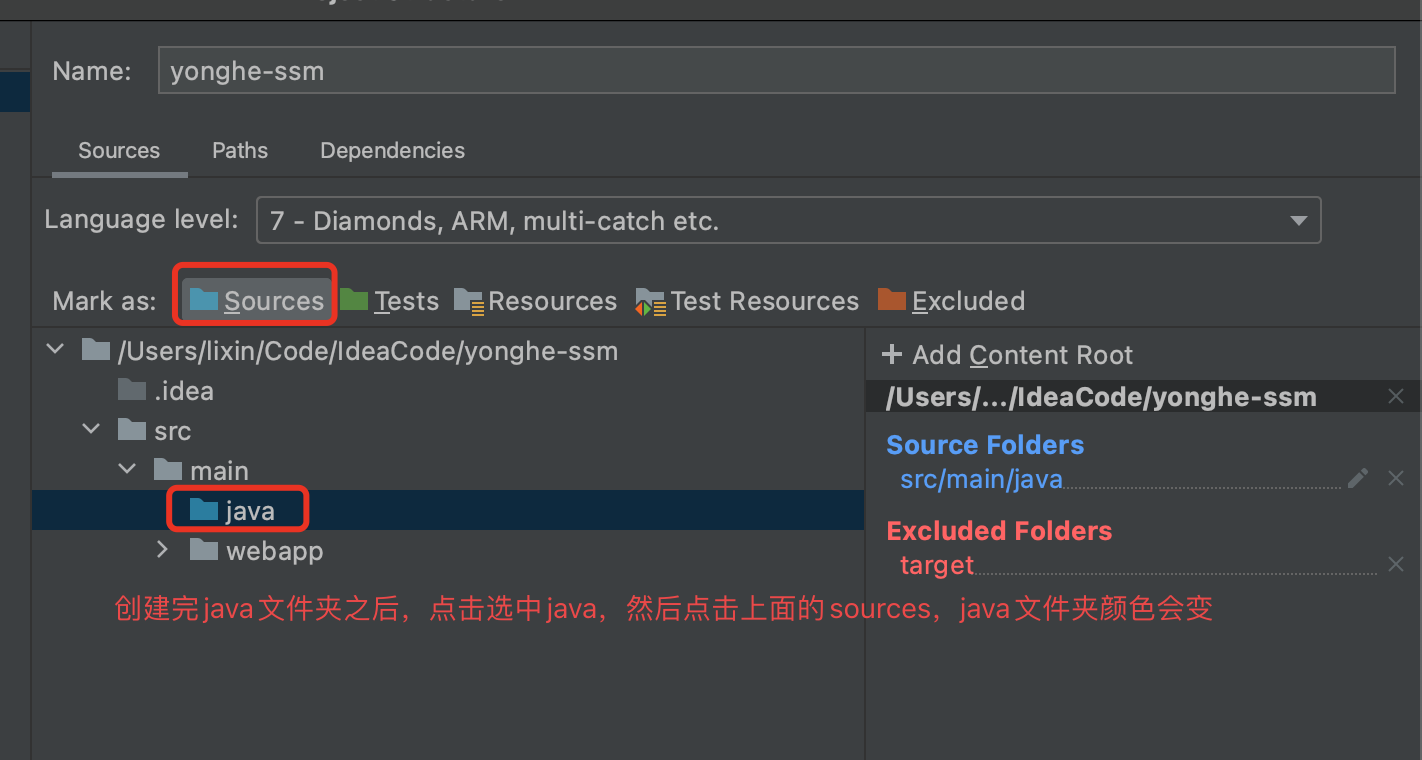Click the X to remove target excluded folder
The height and width of the screenshot is (760, 1422).
pyautogui.click(x=1396, y=564)
